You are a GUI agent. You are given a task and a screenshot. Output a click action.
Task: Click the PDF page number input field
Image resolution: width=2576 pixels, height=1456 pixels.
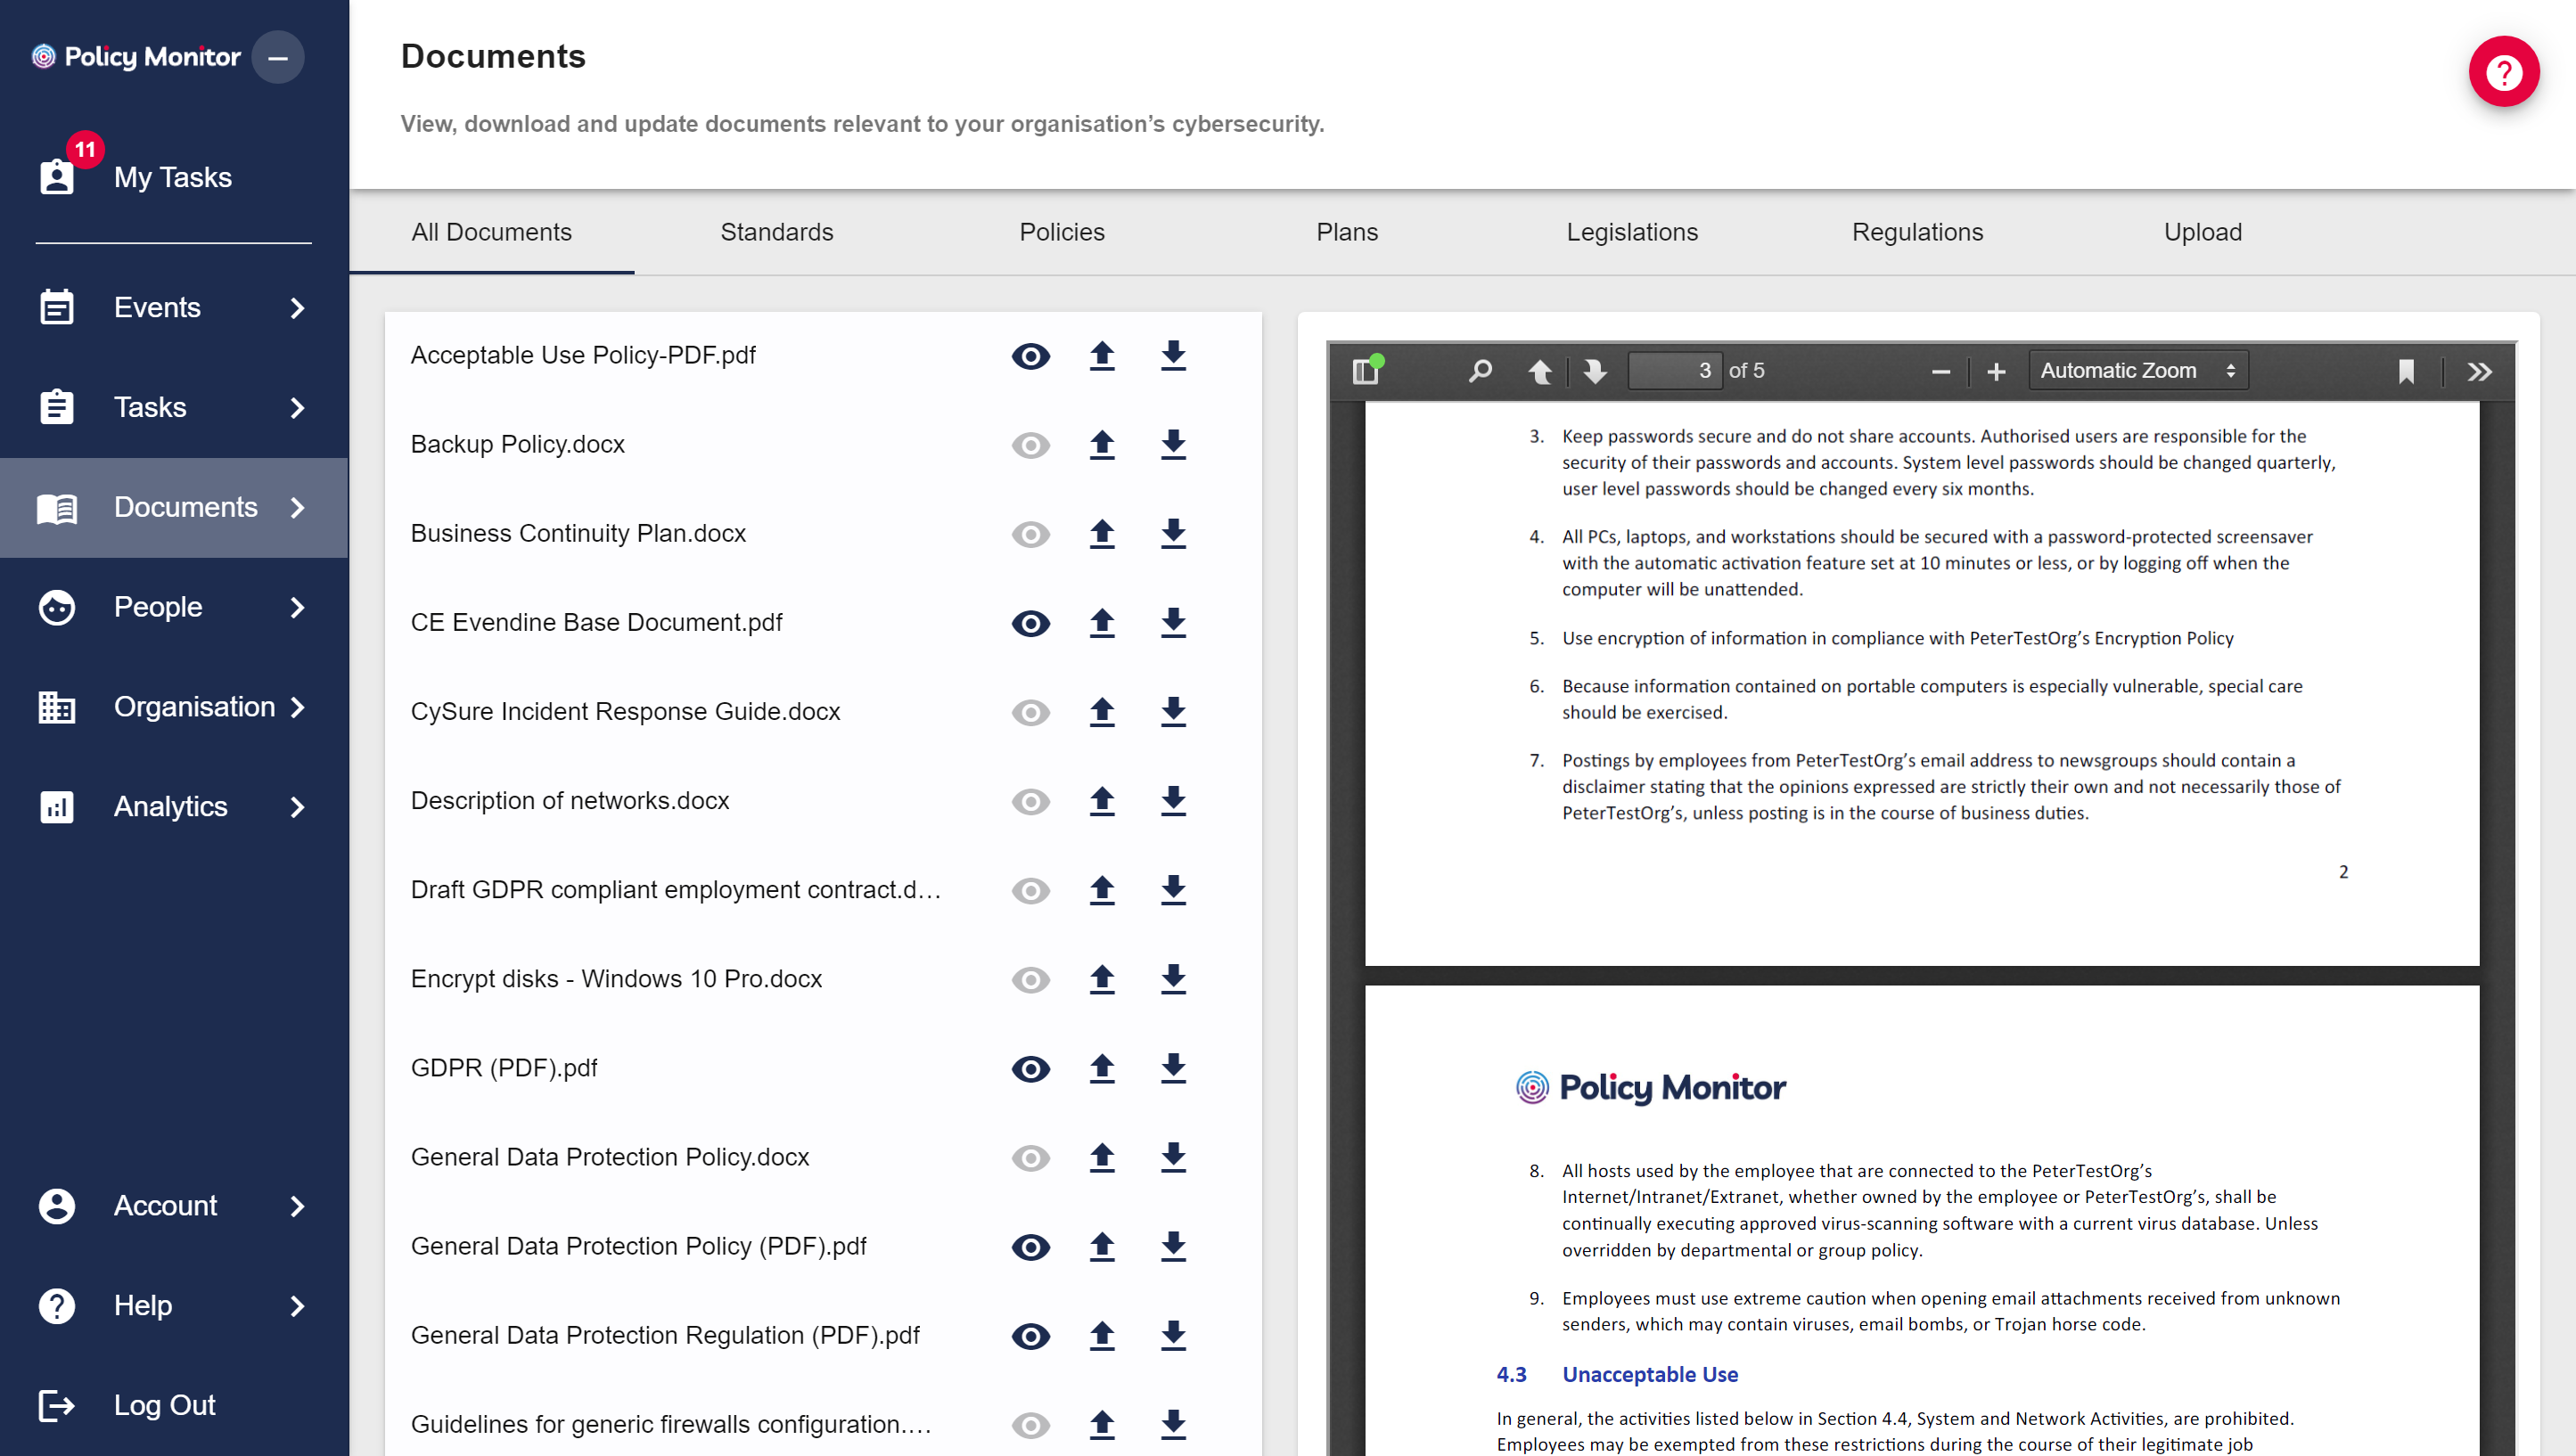(1675, 371)
